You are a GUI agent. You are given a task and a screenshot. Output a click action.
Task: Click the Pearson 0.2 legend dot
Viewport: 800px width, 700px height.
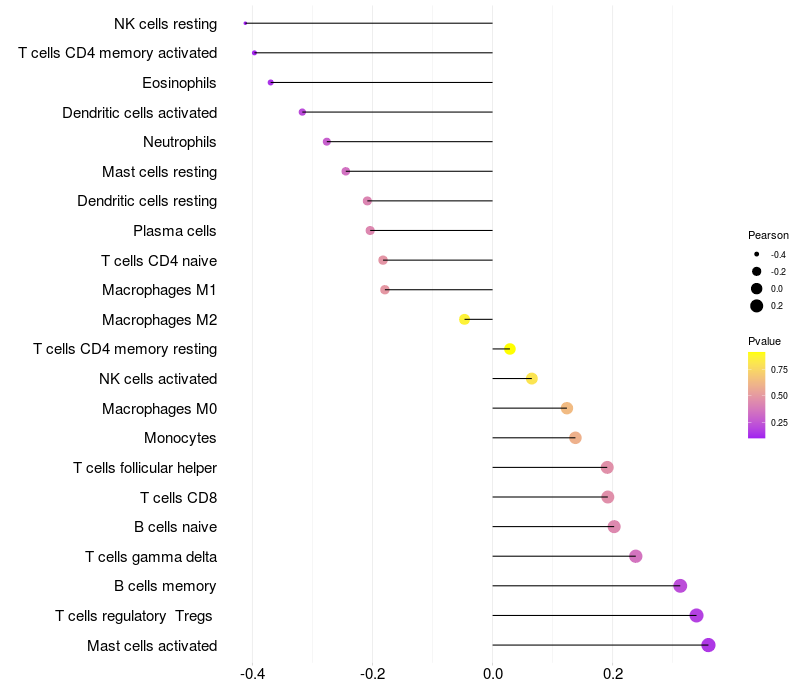point(756,306)
